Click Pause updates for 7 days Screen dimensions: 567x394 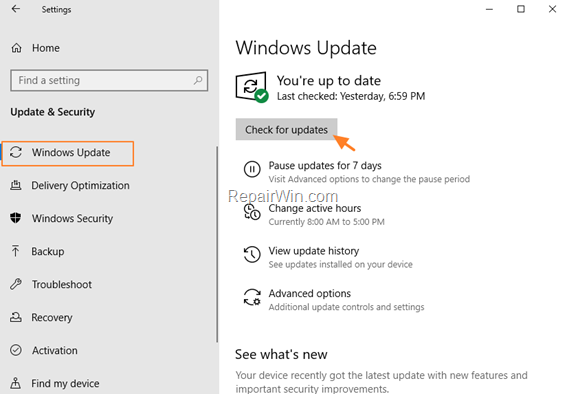click(325, 166)
